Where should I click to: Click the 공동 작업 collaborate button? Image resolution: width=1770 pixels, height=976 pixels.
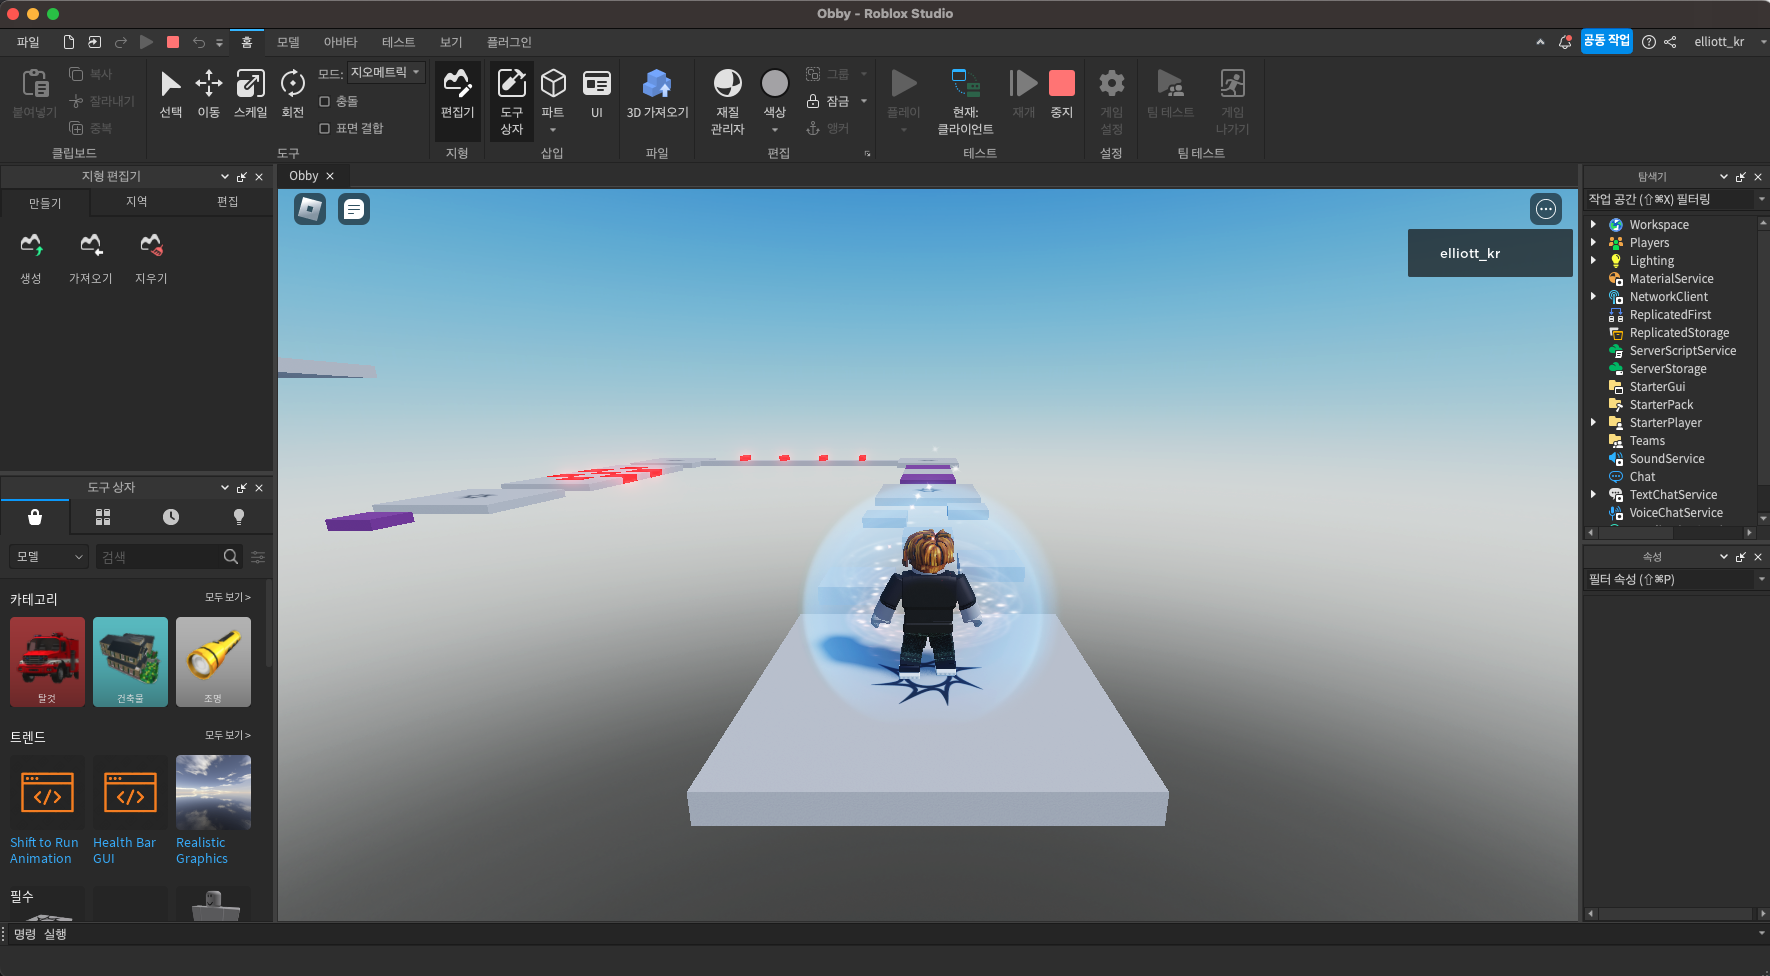(x=1606, y=41)
